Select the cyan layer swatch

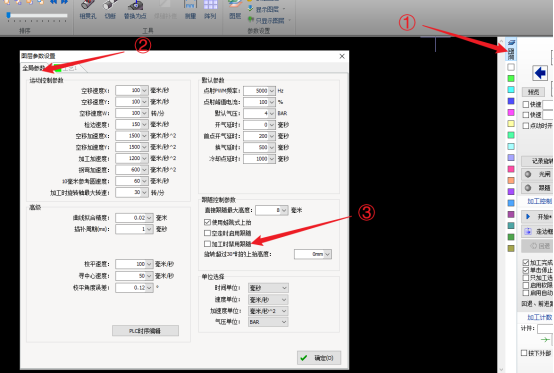coord(511,90)
